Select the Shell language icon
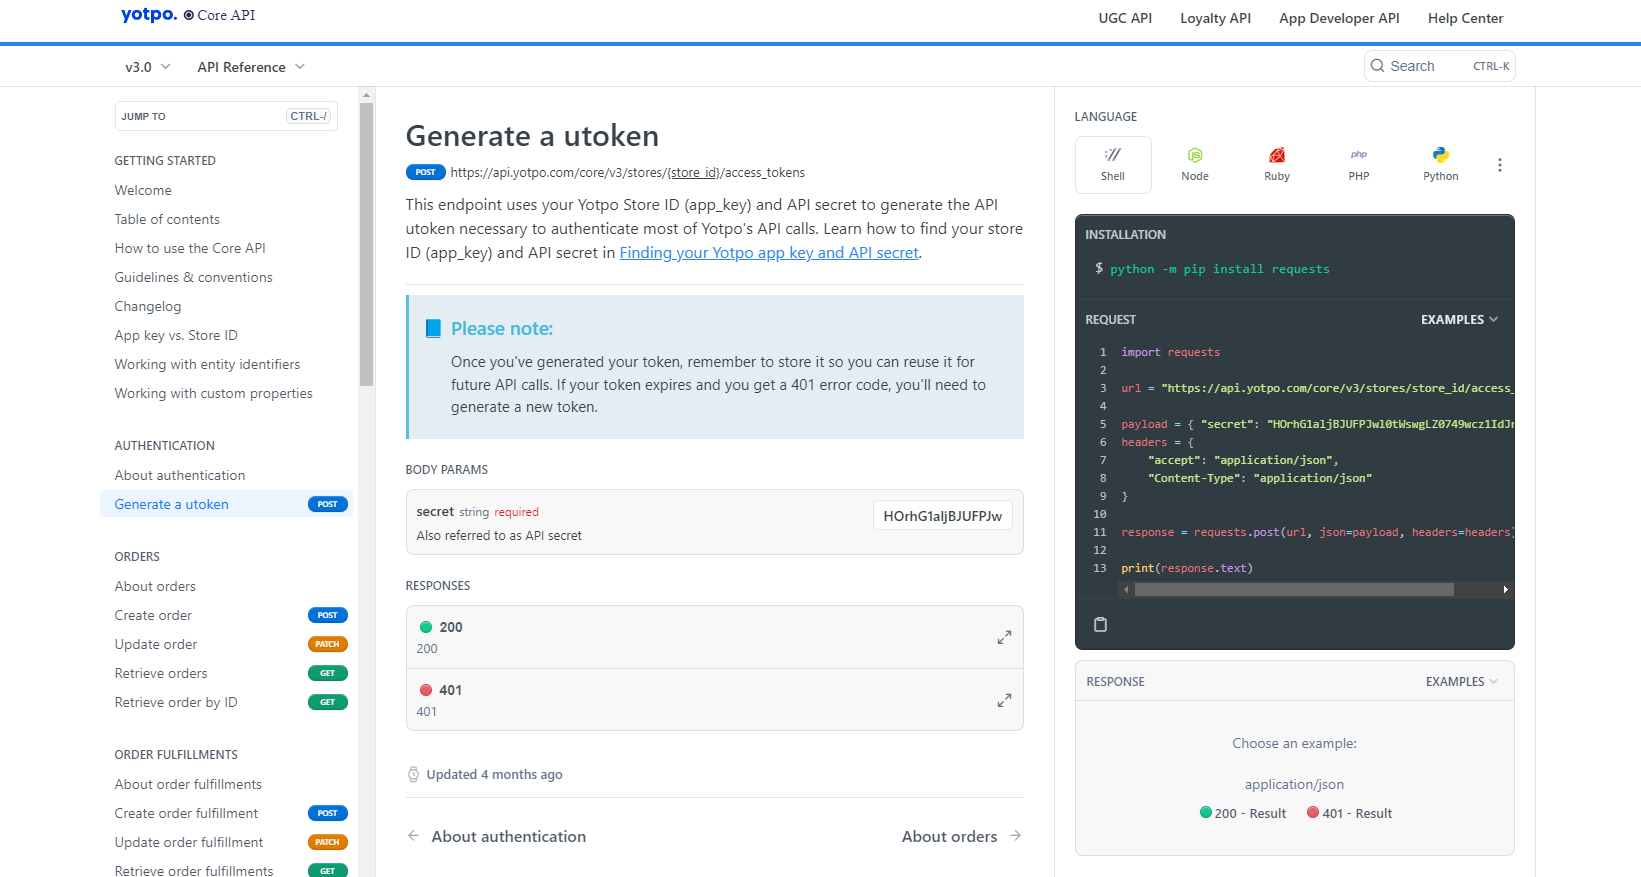Screen dimensions: 1641x877 pos(1113,165)
